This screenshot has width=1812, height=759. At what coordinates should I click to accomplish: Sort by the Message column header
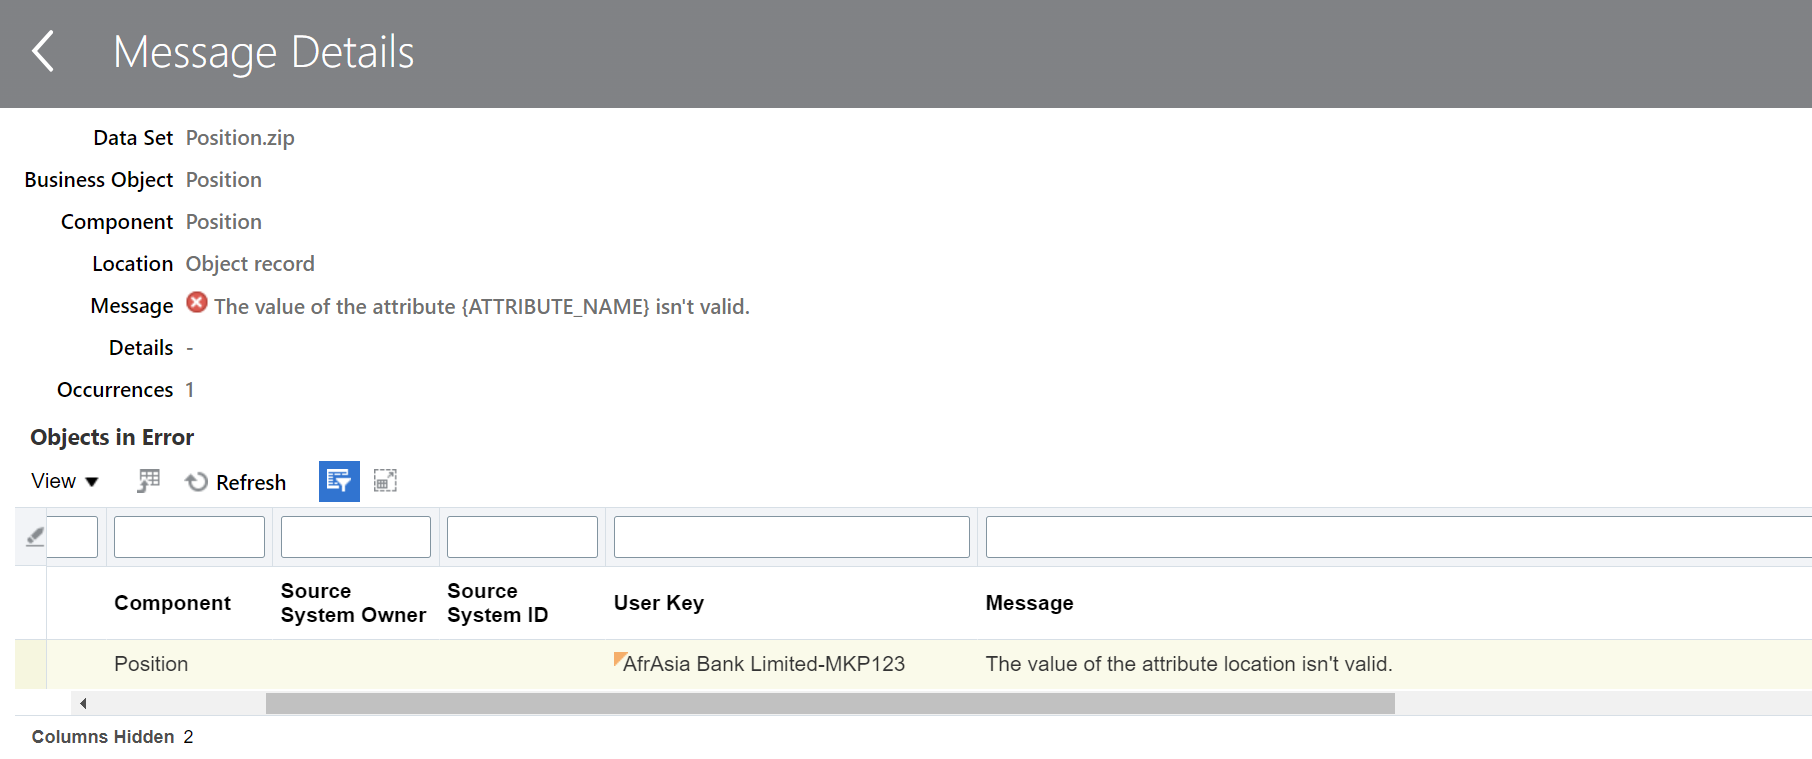1029,602
